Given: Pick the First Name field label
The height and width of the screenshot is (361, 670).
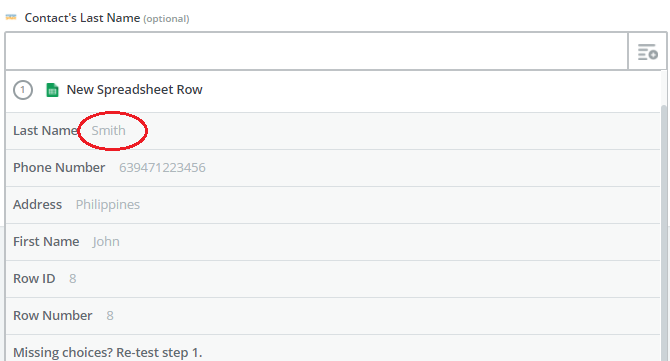Looking at the screenshot, I should coord(46,242).
